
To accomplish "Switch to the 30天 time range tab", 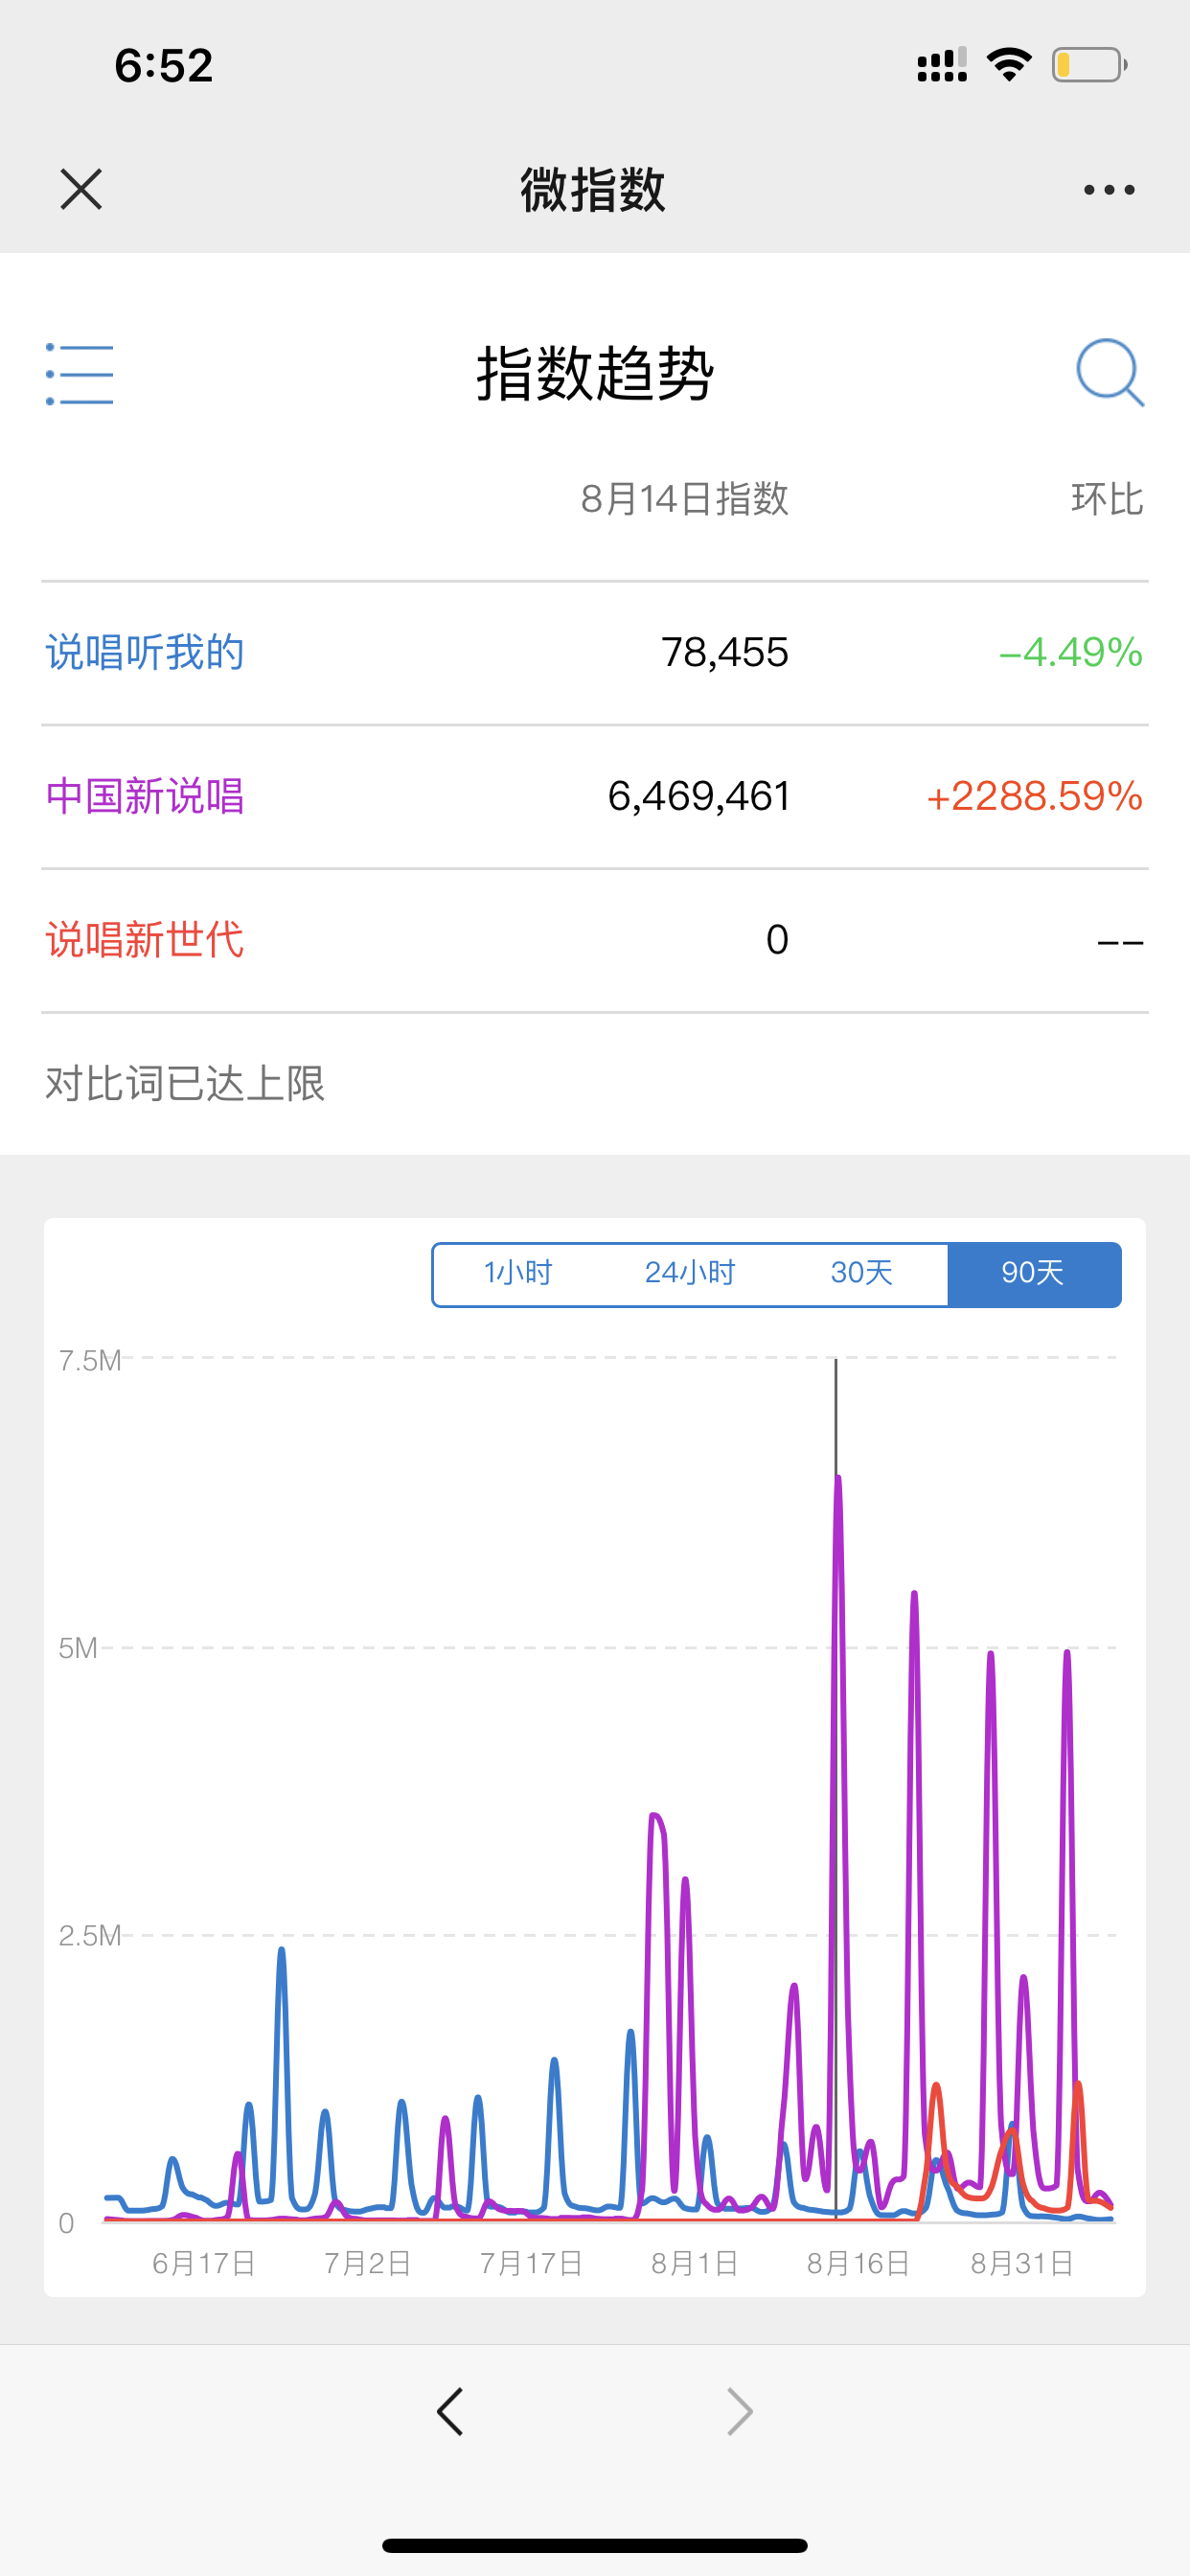I will pyautogui.click(x=861, y=1273).
